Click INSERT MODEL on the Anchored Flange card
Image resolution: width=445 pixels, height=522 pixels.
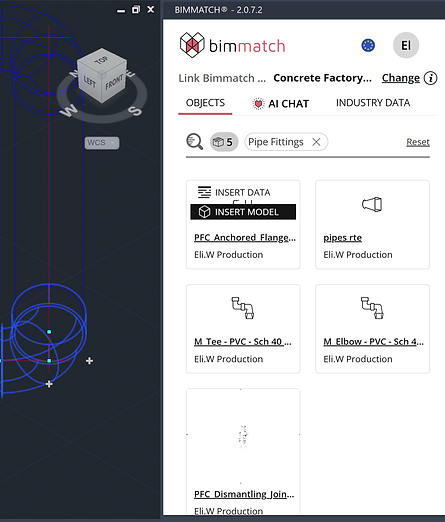(243, 212)
